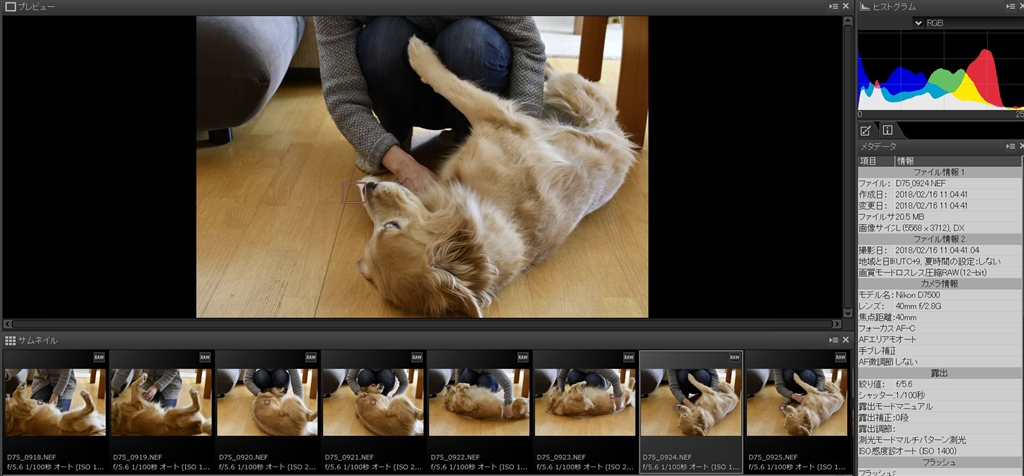This screenshot has width=1024, height=476.
Task: Click the RAW badge on D75_0921.NEF
Action: (x=417, y=357)
